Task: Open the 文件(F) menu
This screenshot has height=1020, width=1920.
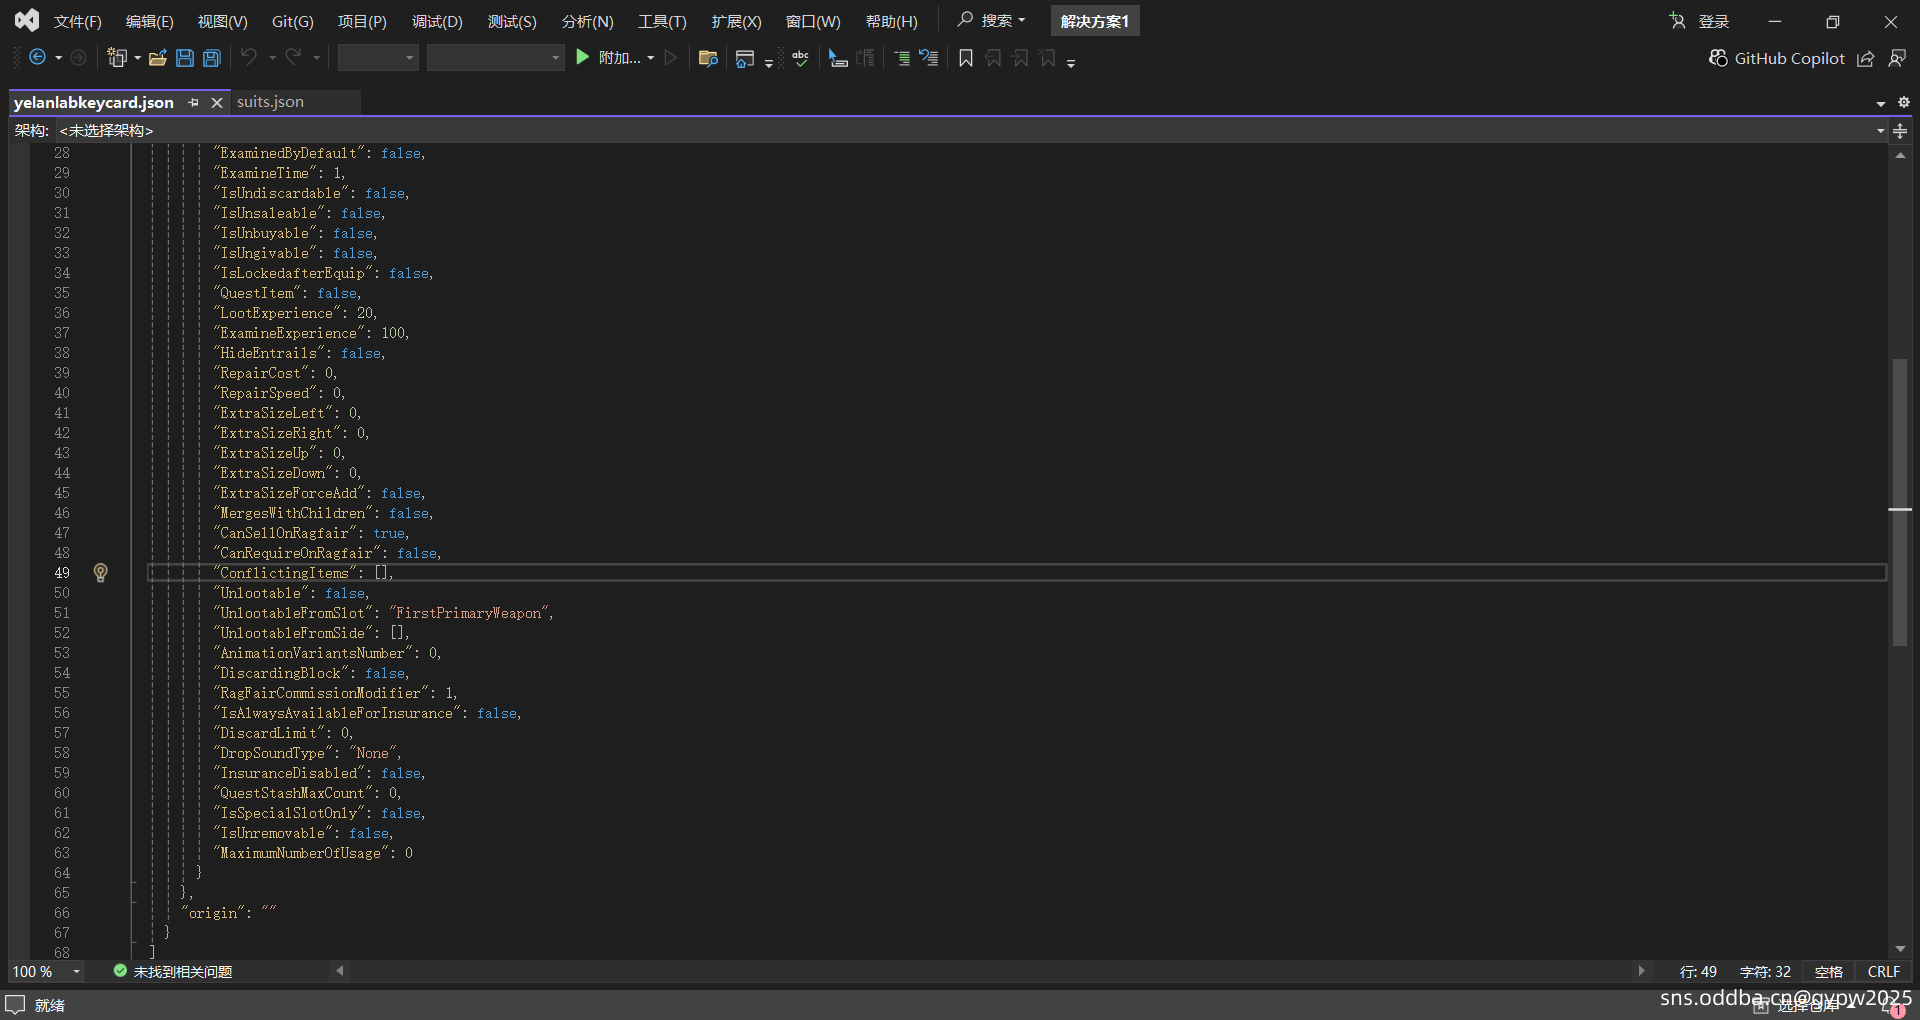Action: pyautogui.click(x=77, y=21)
